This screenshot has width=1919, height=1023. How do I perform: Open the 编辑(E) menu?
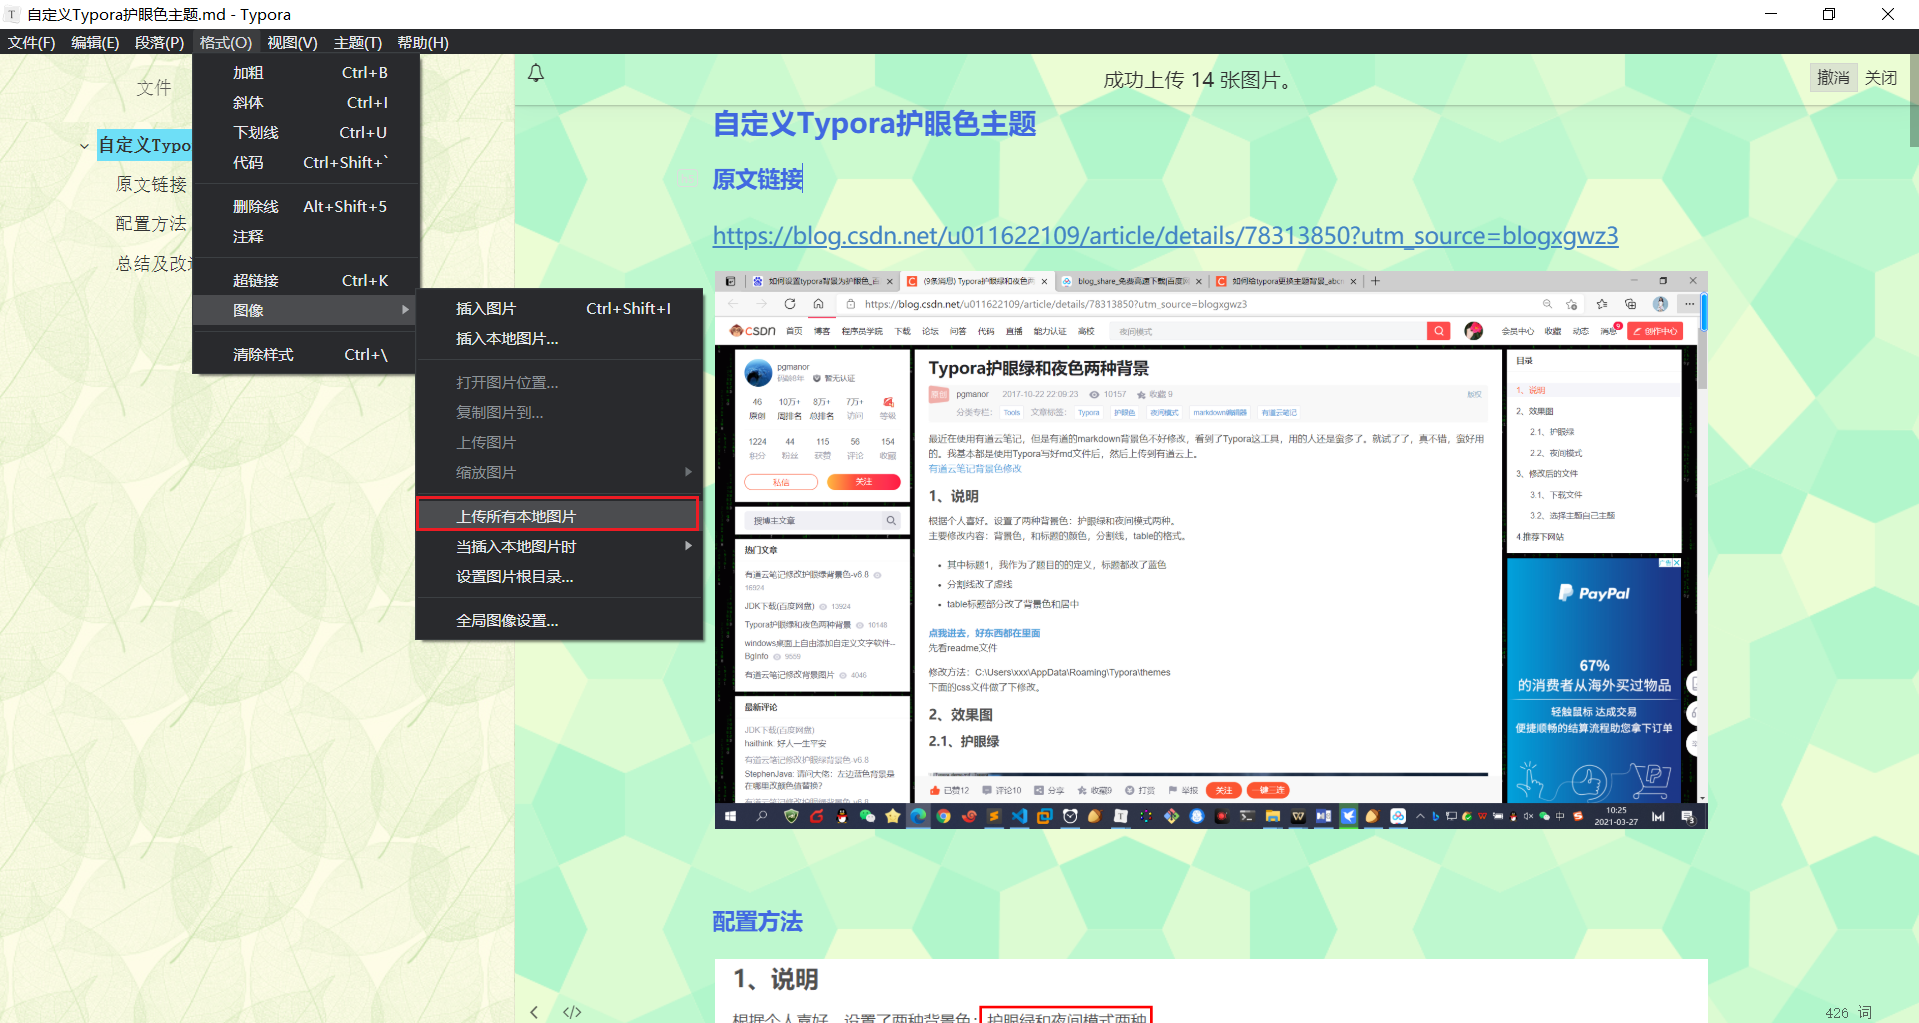point(95,43)
